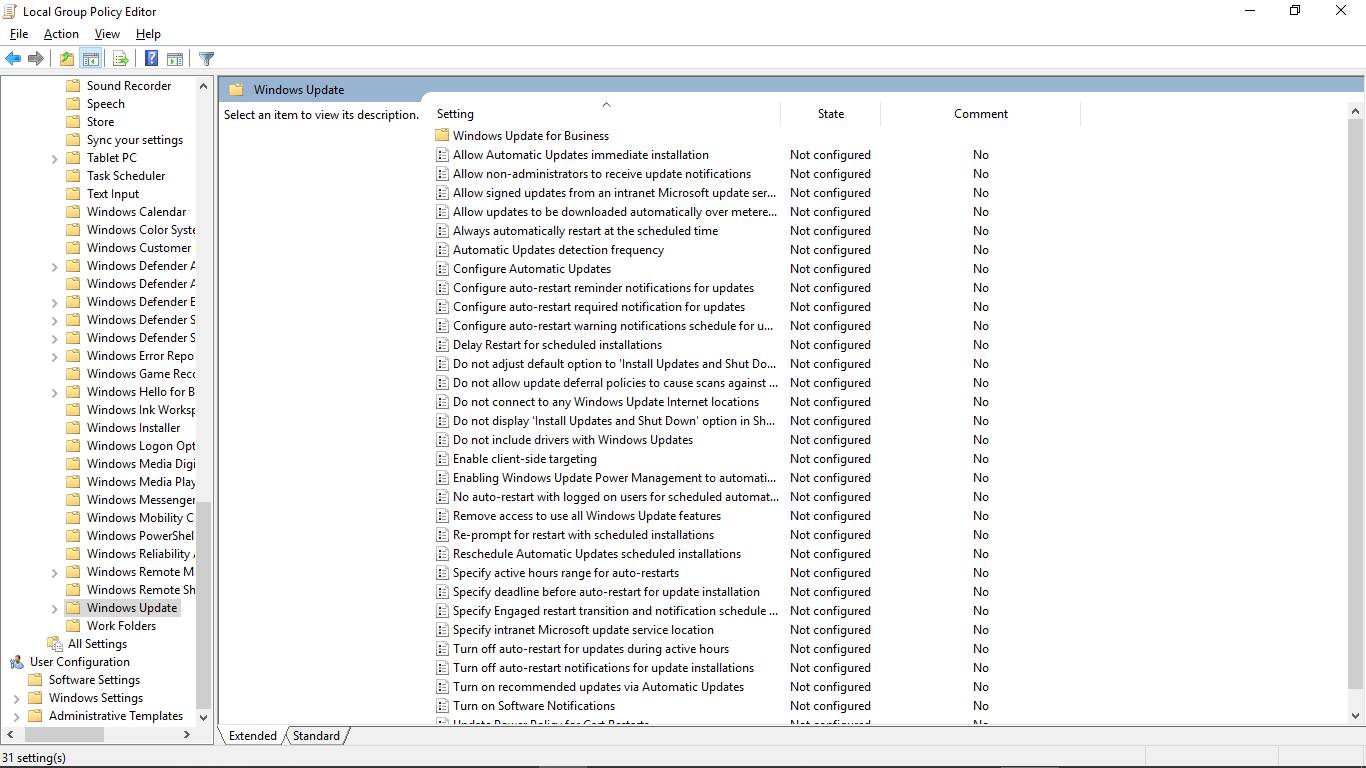Sort by the State column header
The height and width of the screenshot is (768, 1366).
tap(830, 113)
